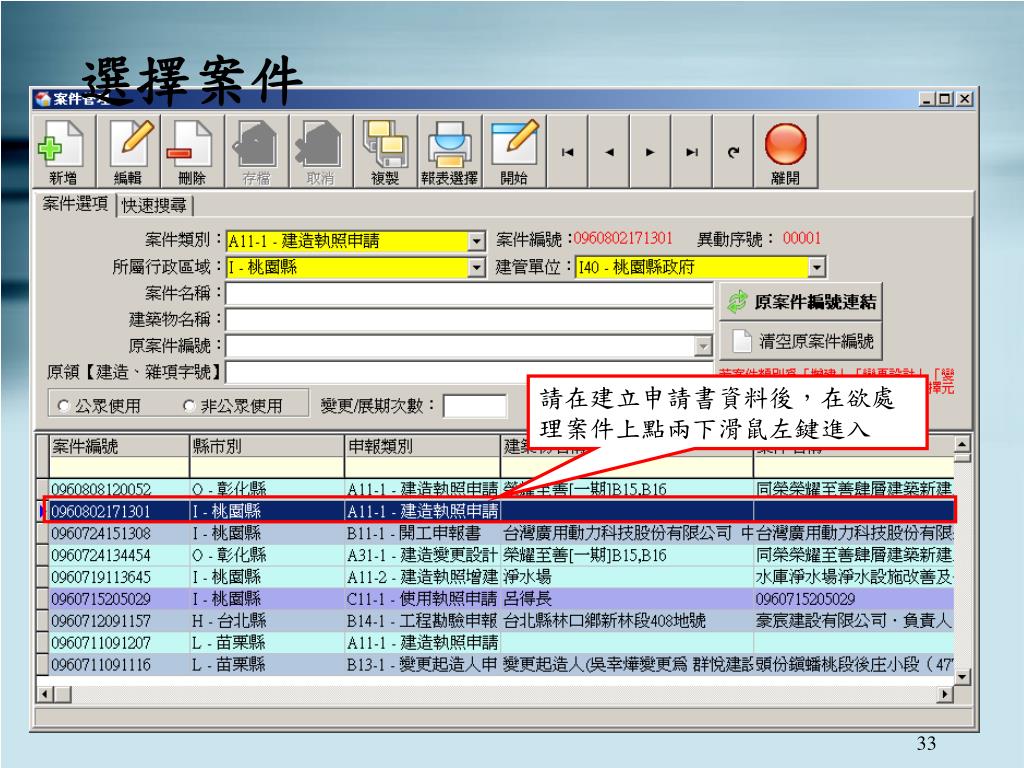1024x768 pixels.
Task: Click the refresh records icon
Action: click(733, 152)
